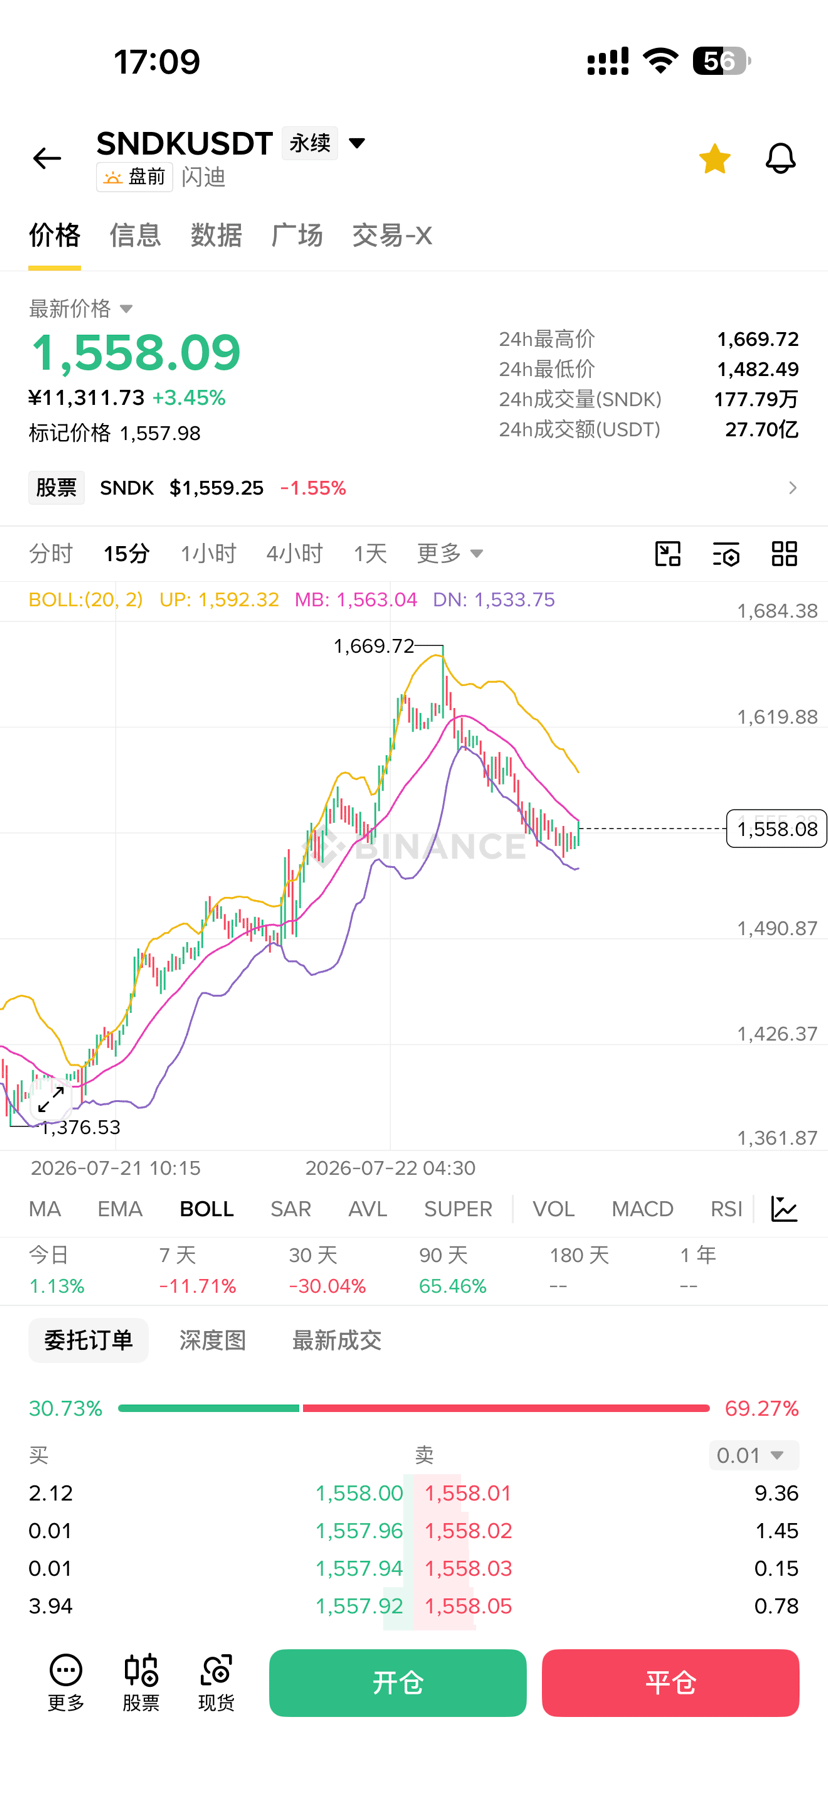Open the SNDKUSDT pair selector arrow
Viewport: 828px width, 1800px height.
coord(357,144)
